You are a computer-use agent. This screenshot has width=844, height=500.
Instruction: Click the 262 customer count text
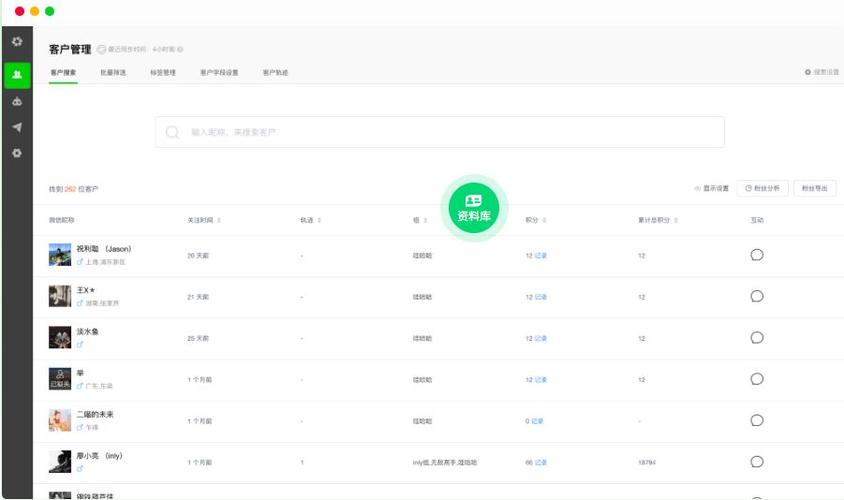pos(70,189)
